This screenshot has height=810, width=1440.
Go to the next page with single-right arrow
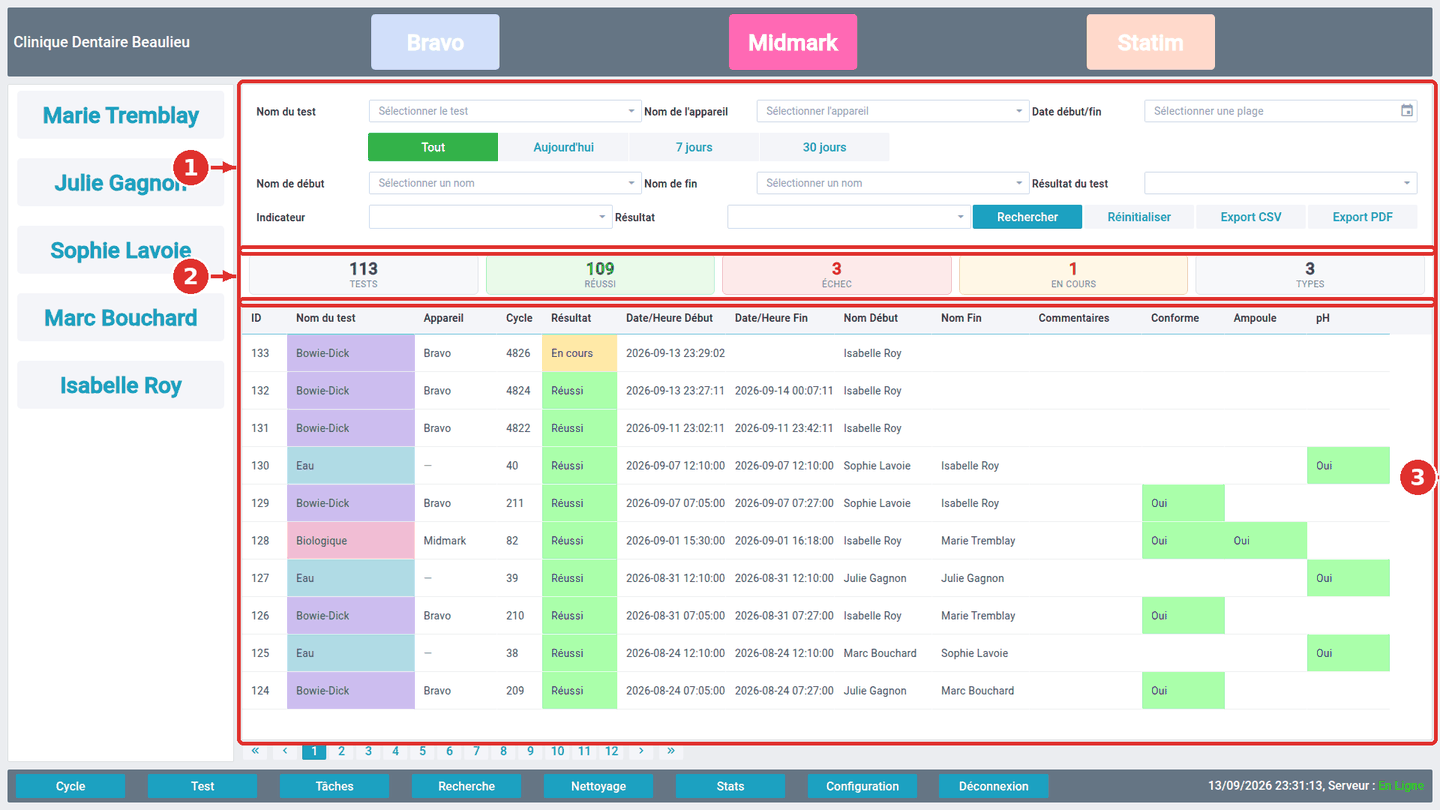click(x=641, y=751)
